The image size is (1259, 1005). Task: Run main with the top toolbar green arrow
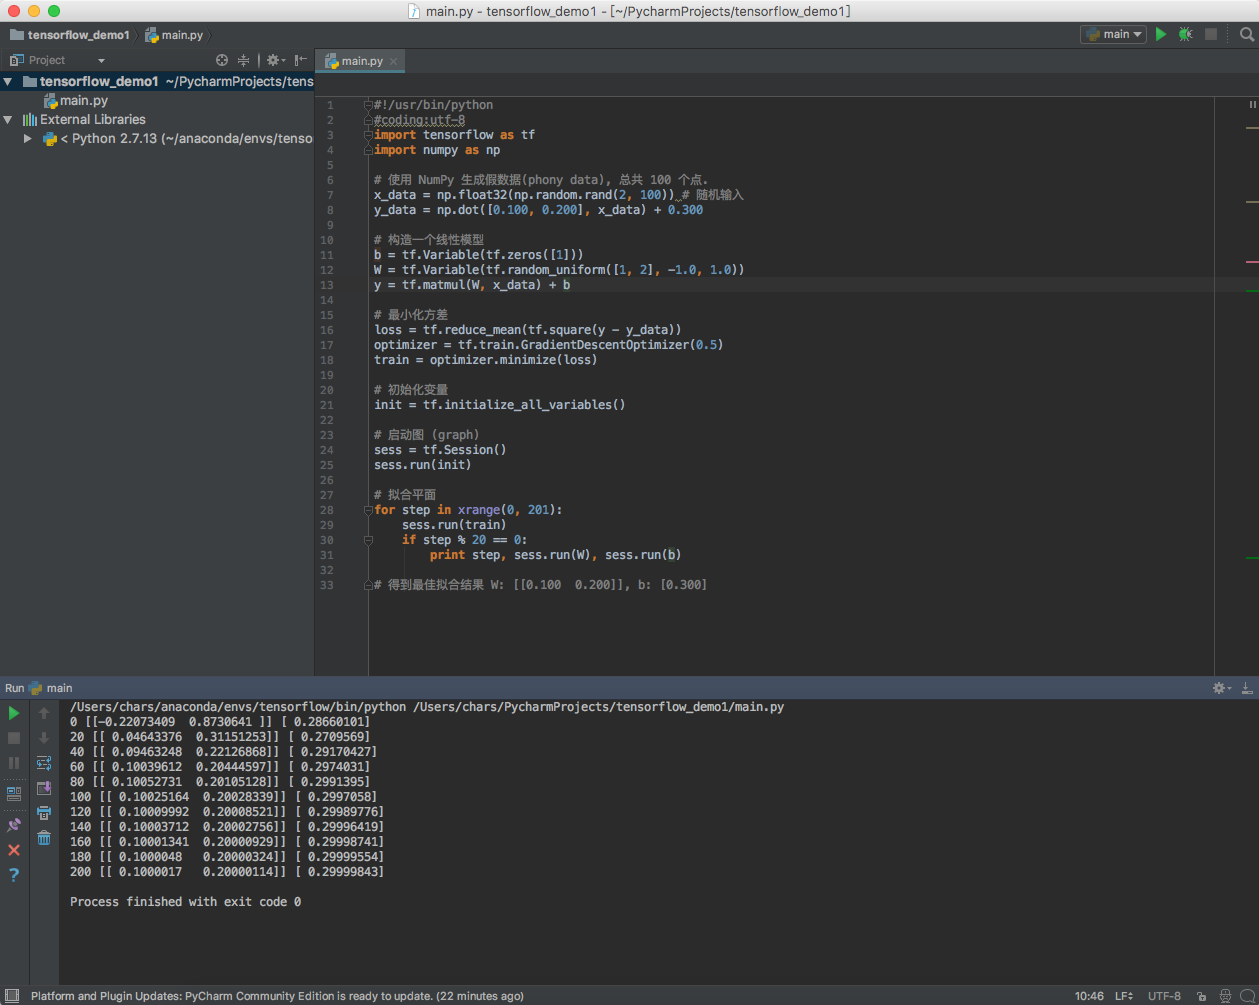(1161, 34)
